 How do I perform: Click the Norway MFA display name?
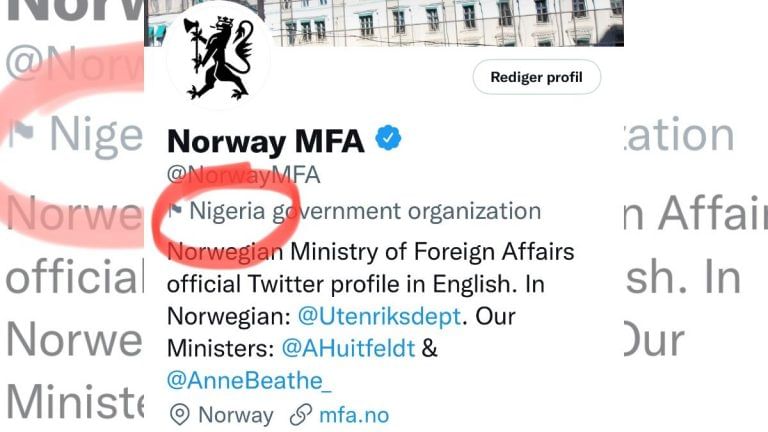pos(265,140)
